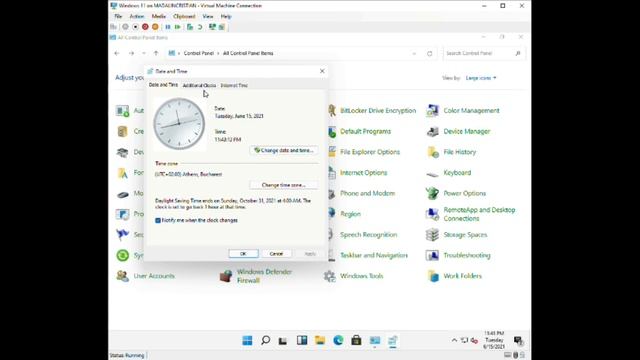Create a checkpoint via toolbar icon
640x360 pixels.
[190, 27]
